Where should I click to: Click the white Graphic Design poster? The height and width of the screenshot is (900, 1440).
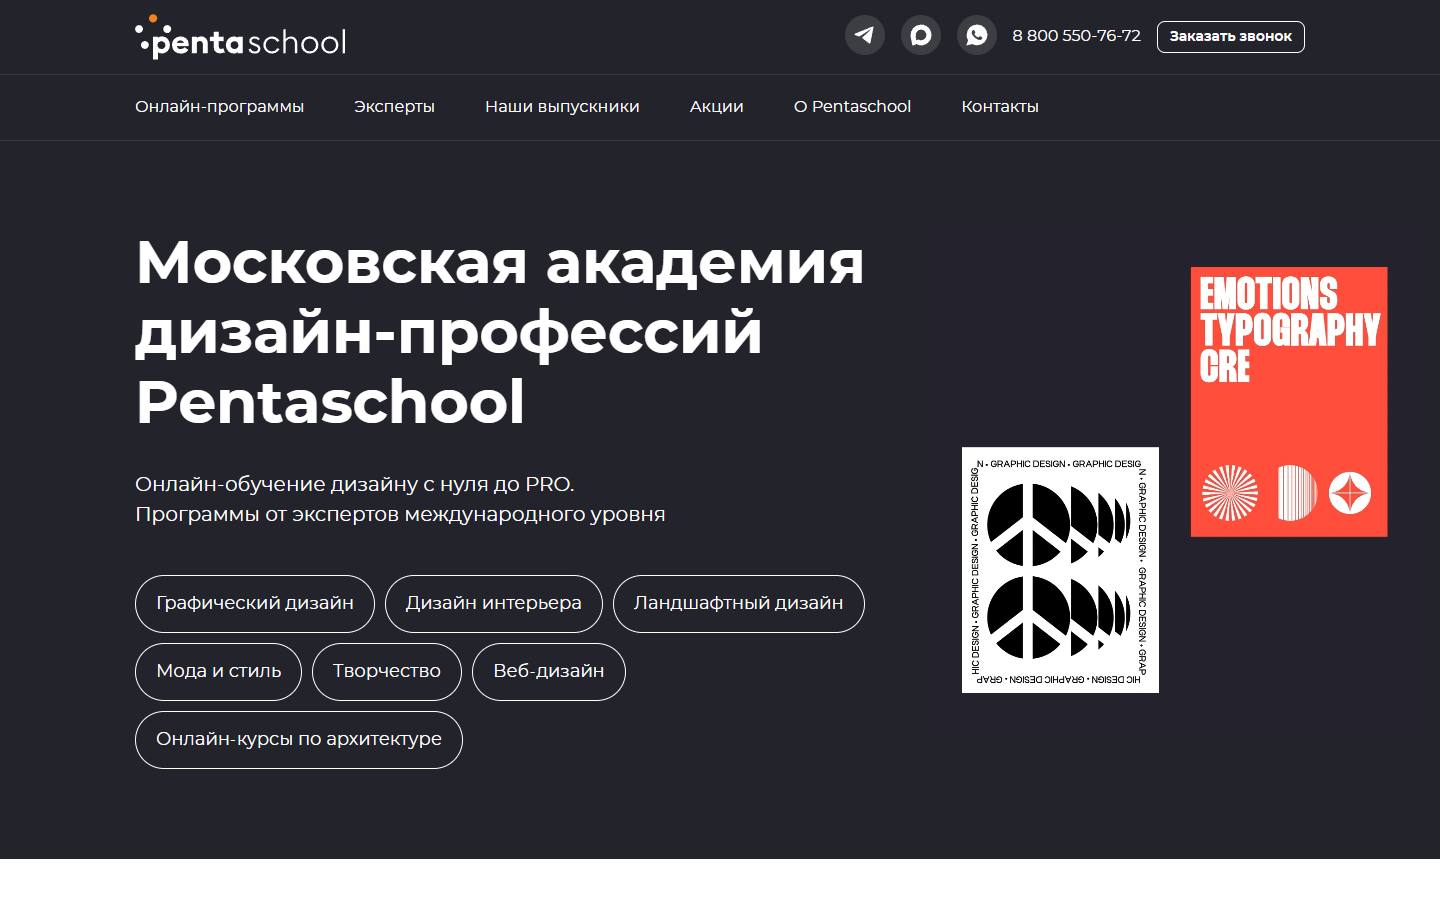1060,570
